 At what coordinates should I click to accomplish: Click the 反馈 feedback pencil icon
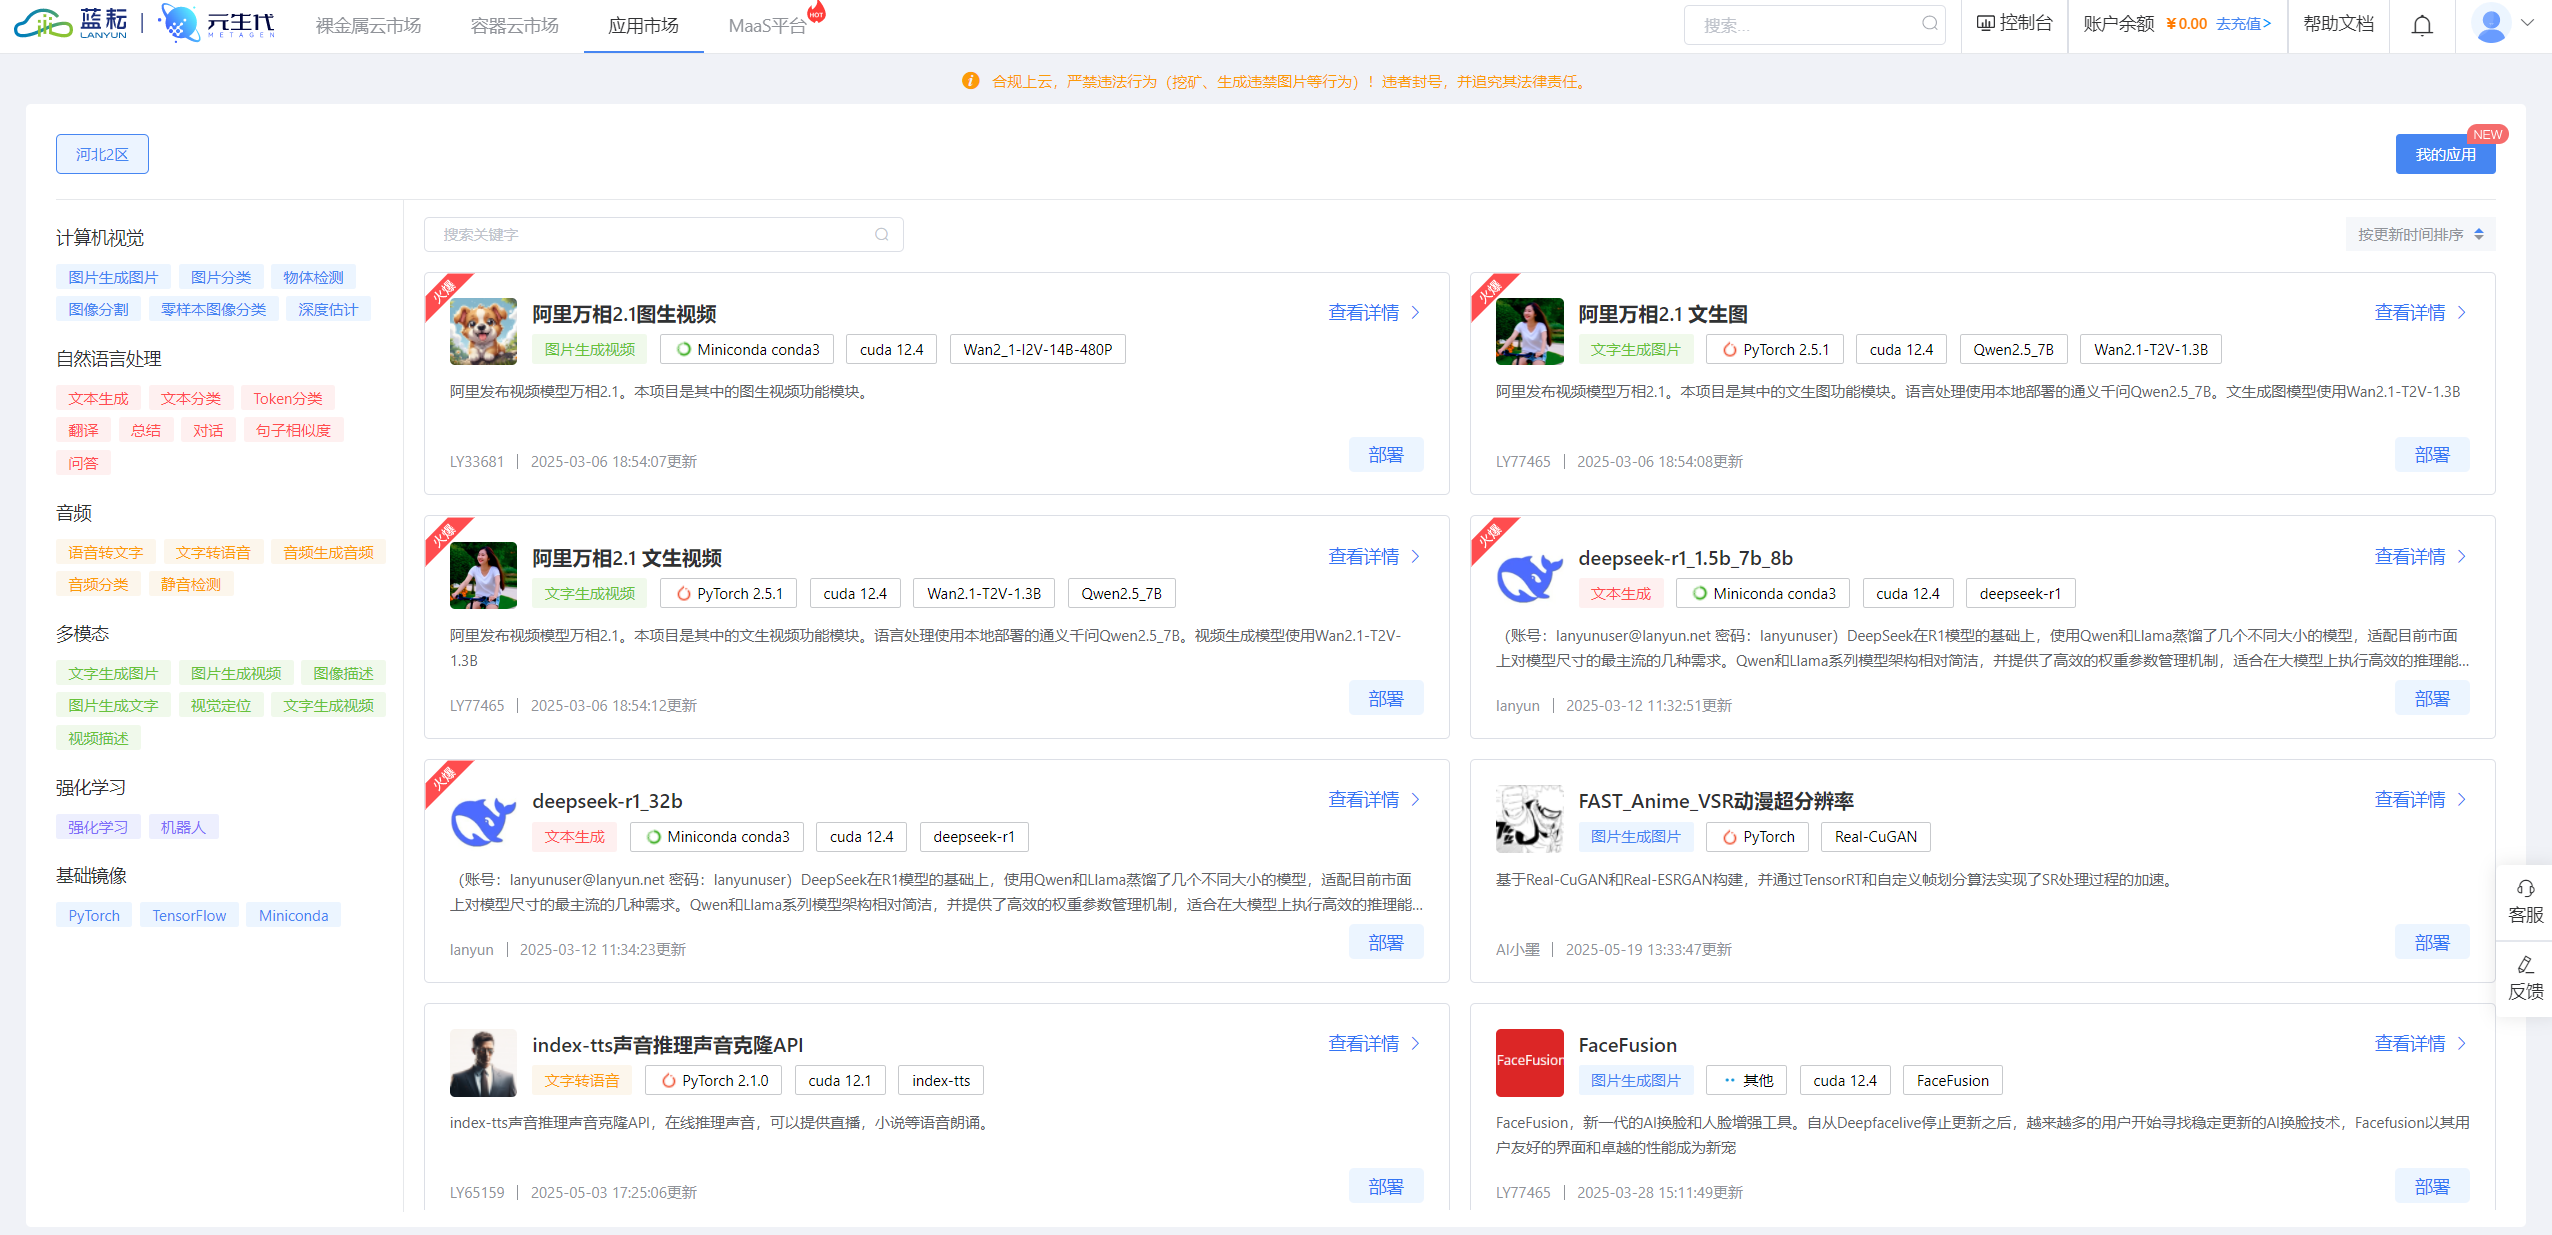pos(2525,966)
